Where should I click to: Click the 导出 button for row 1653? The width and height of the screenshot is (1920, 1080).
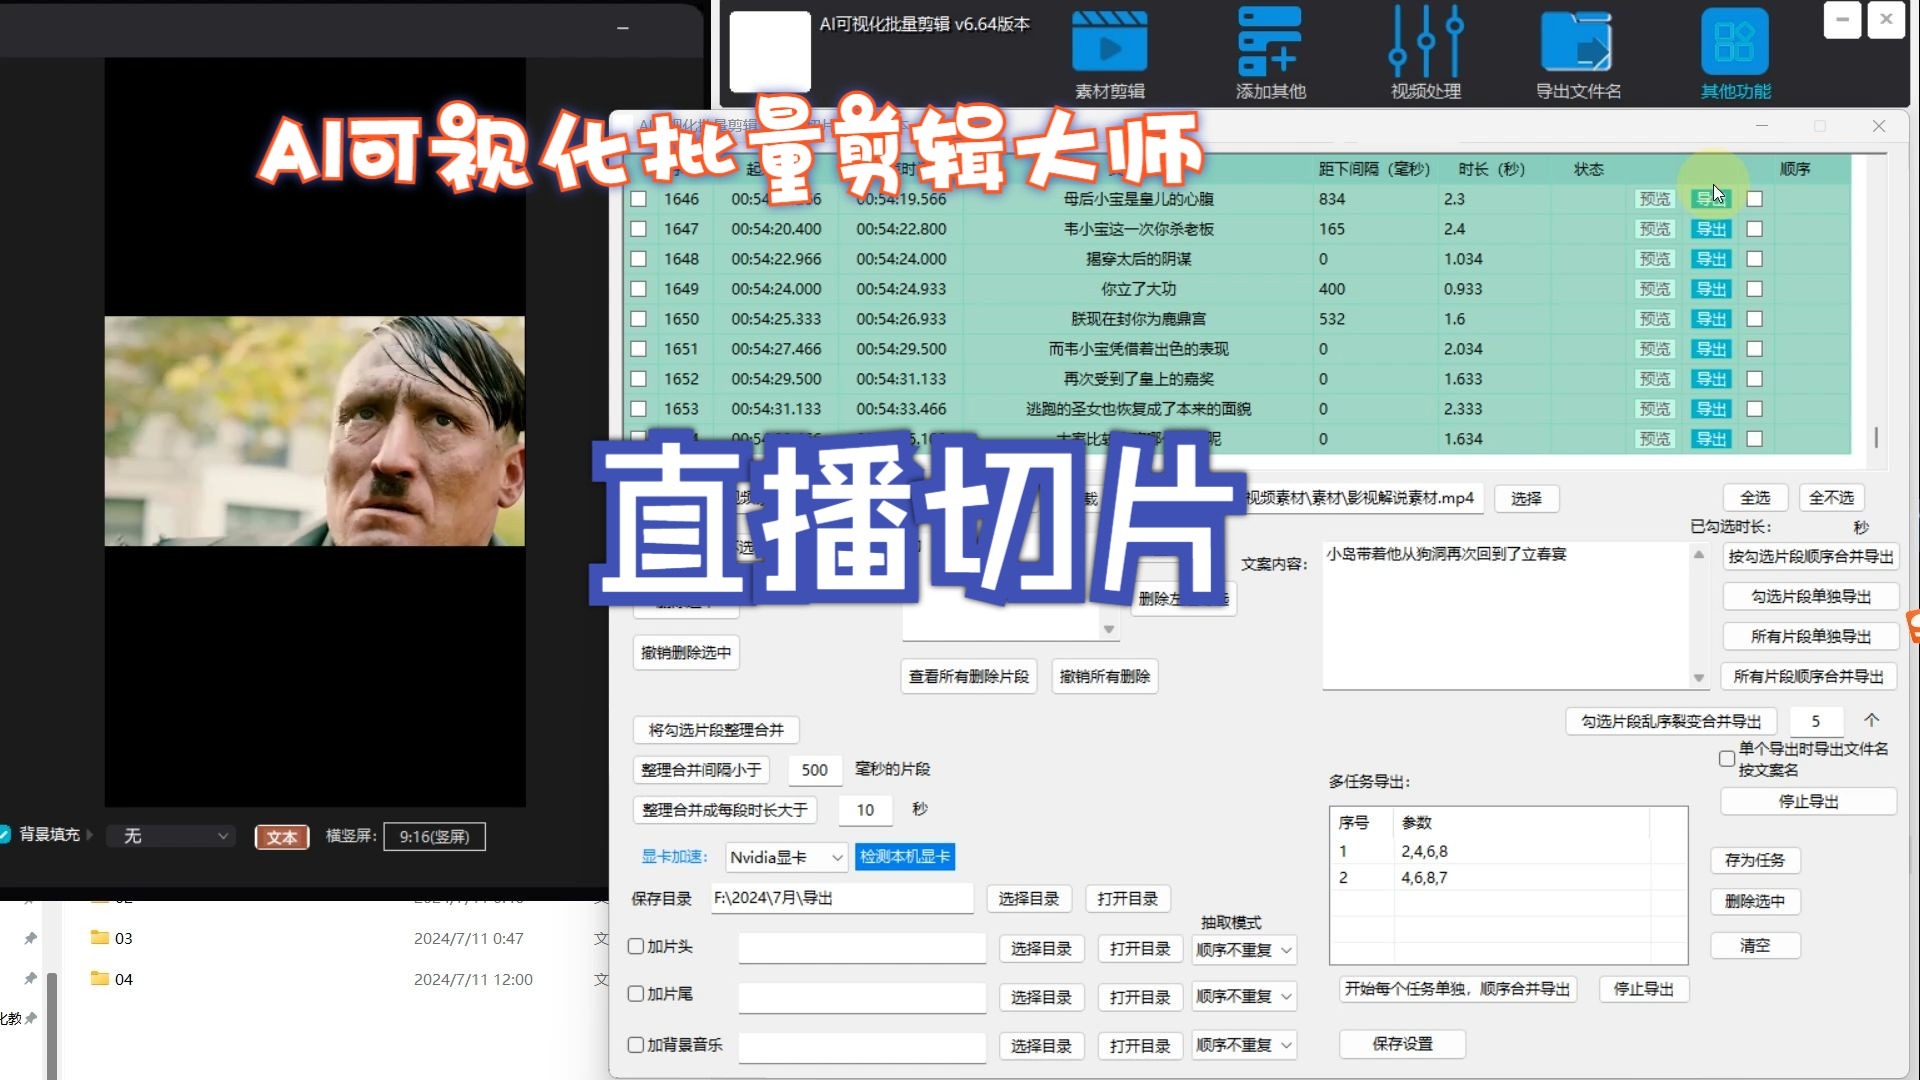tap(1711, 409)
